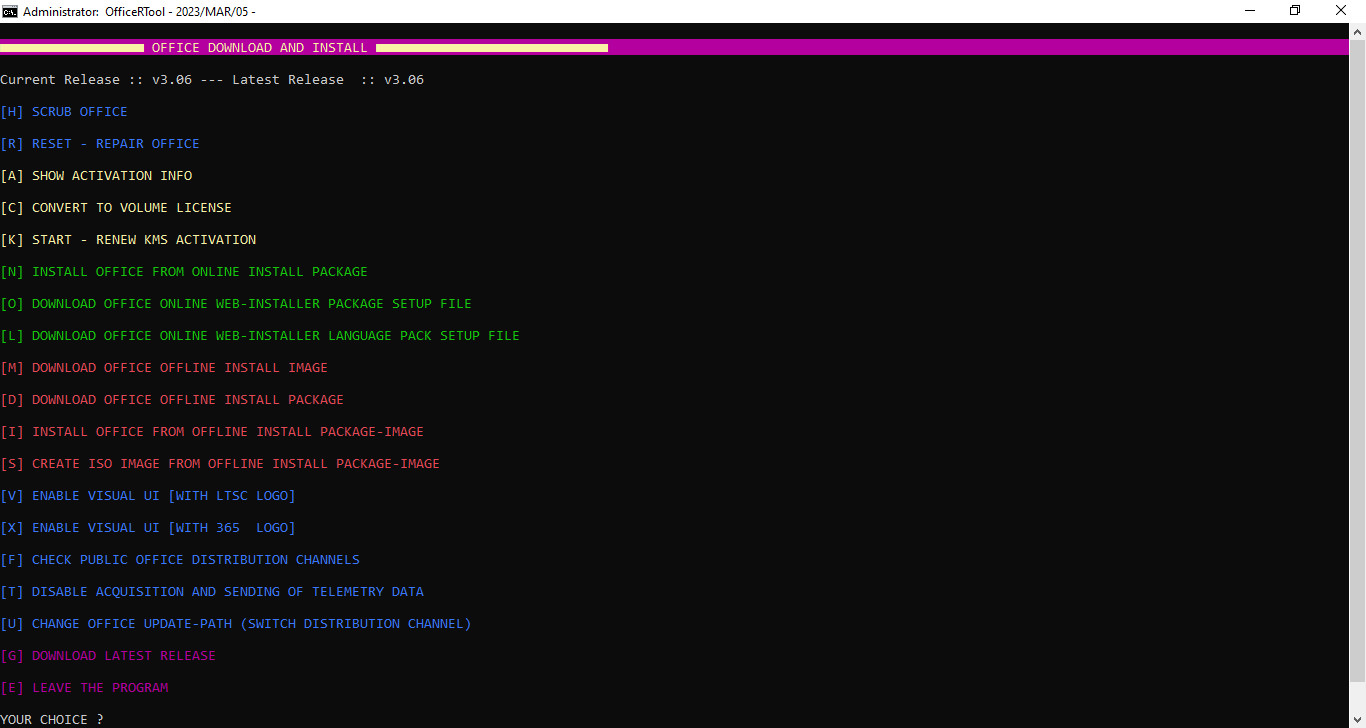Select the [R] RESET - REPAIR OFFICE line
Viewport: 1366px width, 728px height.
pos(100,144)
